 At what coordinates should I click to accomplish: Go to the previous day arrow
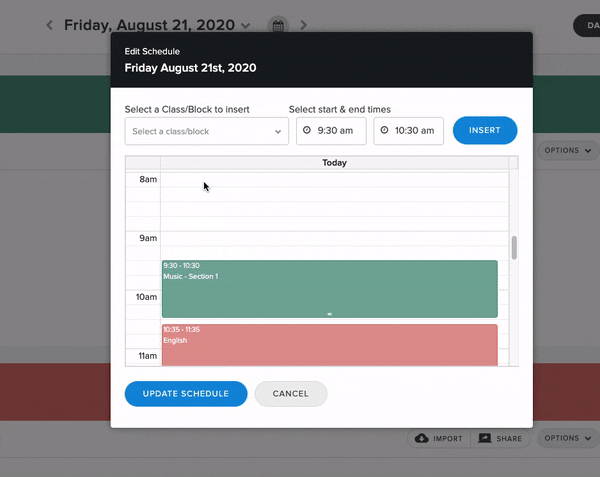tap(49, 25)
